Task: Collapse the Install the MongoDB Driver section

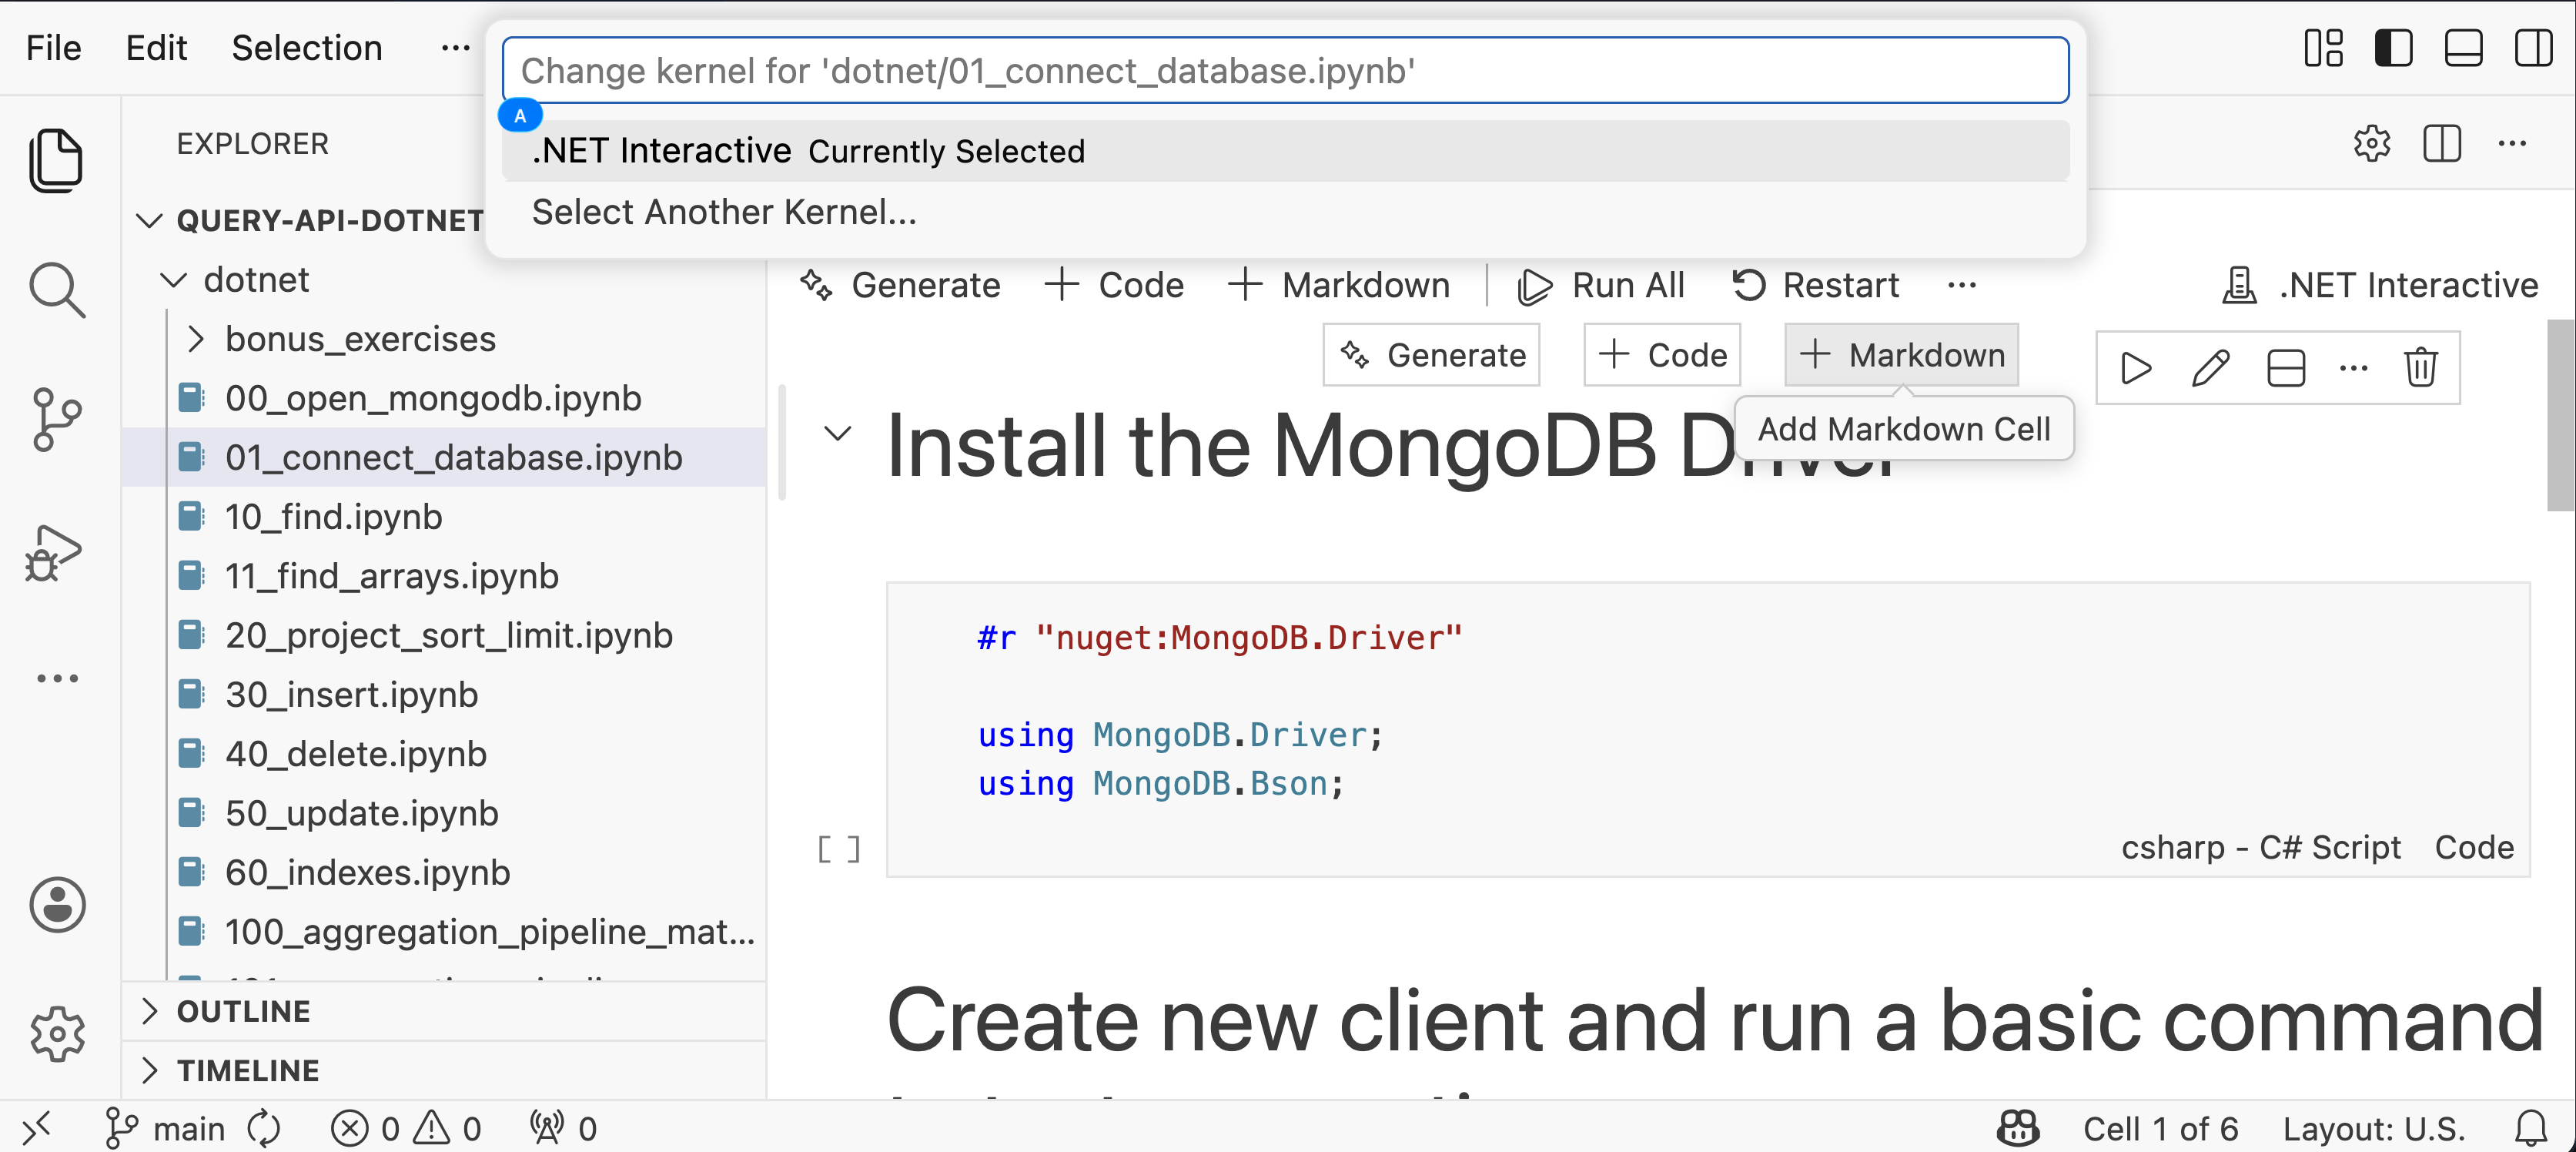Action: 837,434
